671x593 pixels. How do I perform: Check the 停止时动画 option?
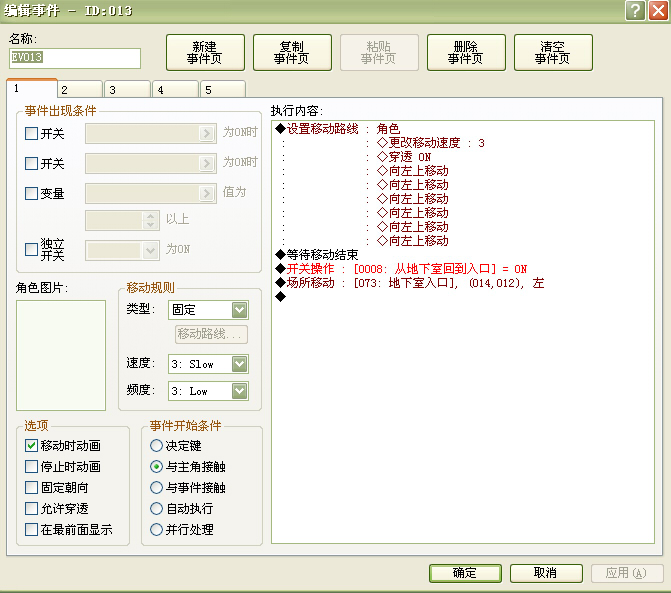[x=31, y=466]
